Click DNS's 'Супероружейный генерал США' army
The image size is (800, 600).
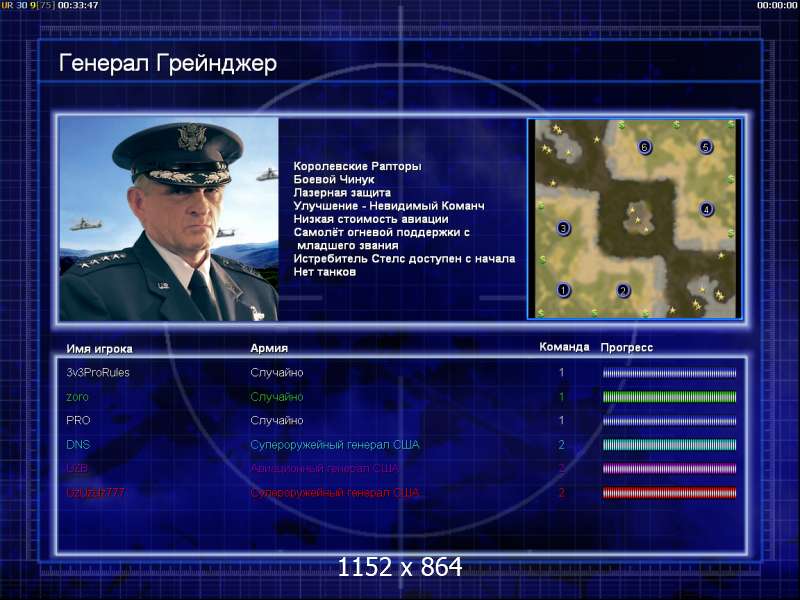[x=335, y=444]
